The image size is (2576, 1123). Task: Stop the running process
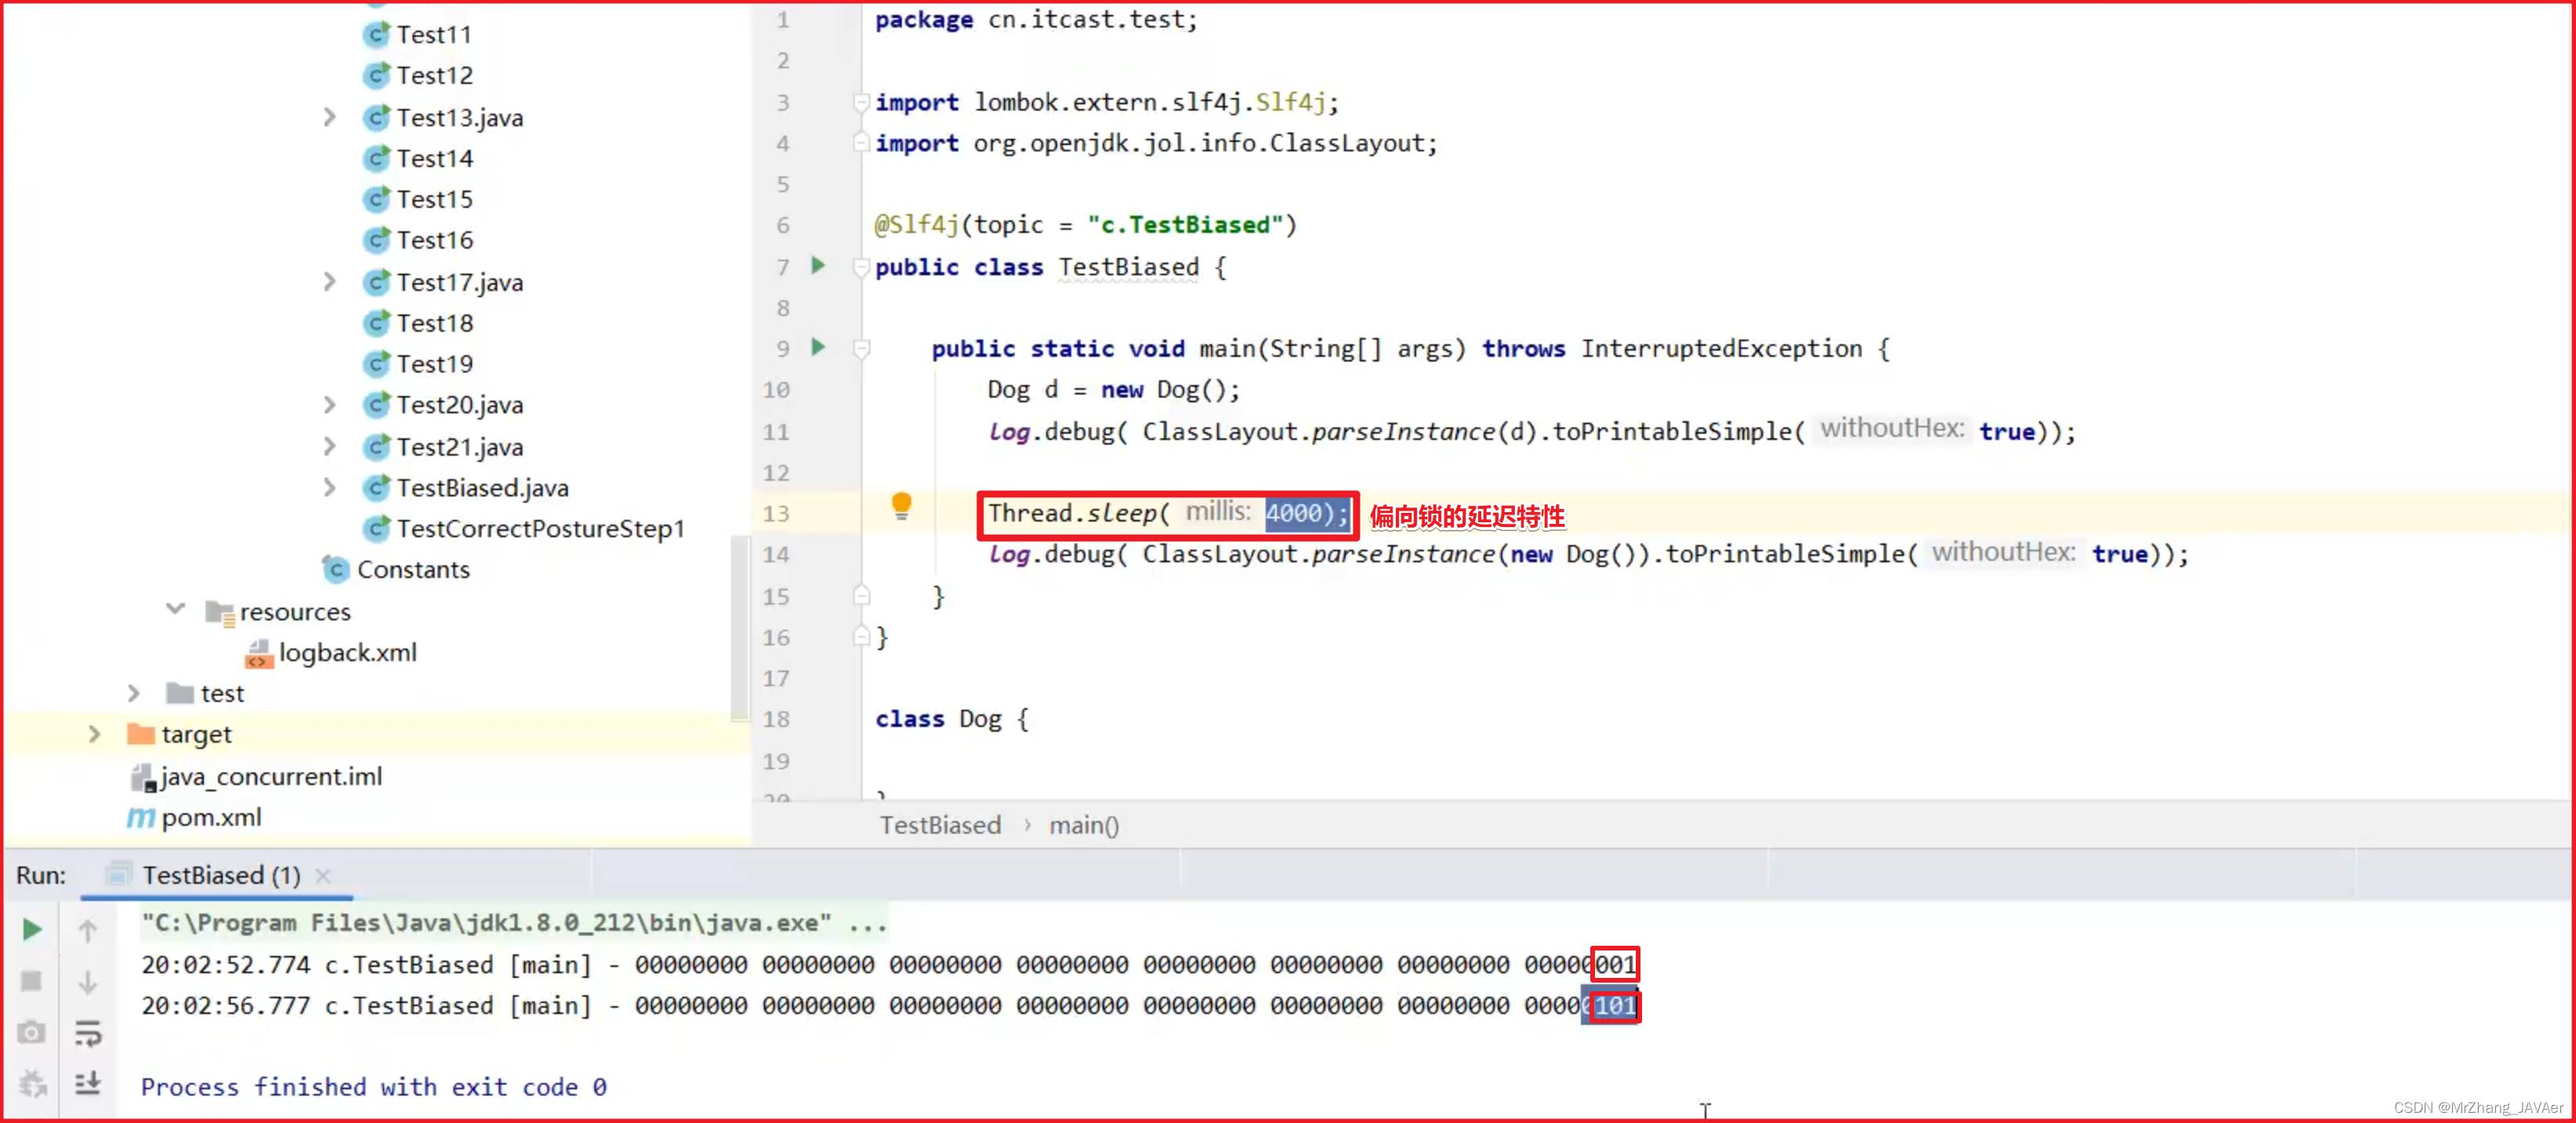click(31, 981)
